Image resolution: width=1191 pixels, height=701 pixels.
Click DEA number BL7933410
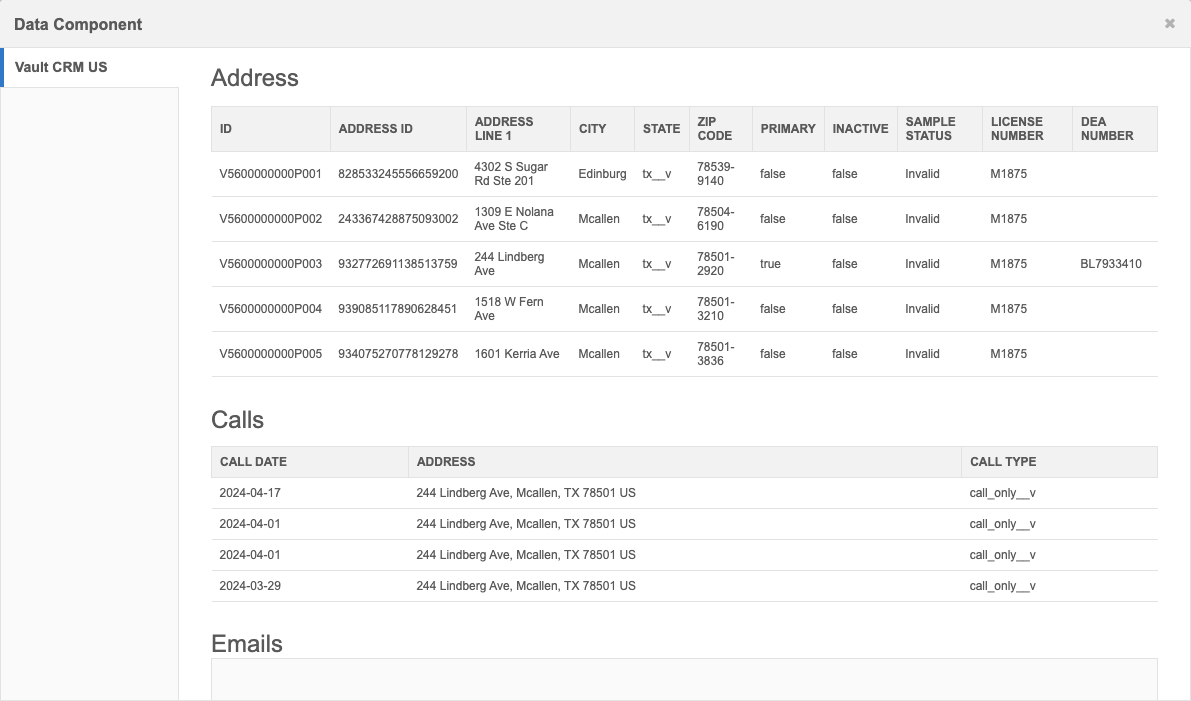tap(1110, 264)
